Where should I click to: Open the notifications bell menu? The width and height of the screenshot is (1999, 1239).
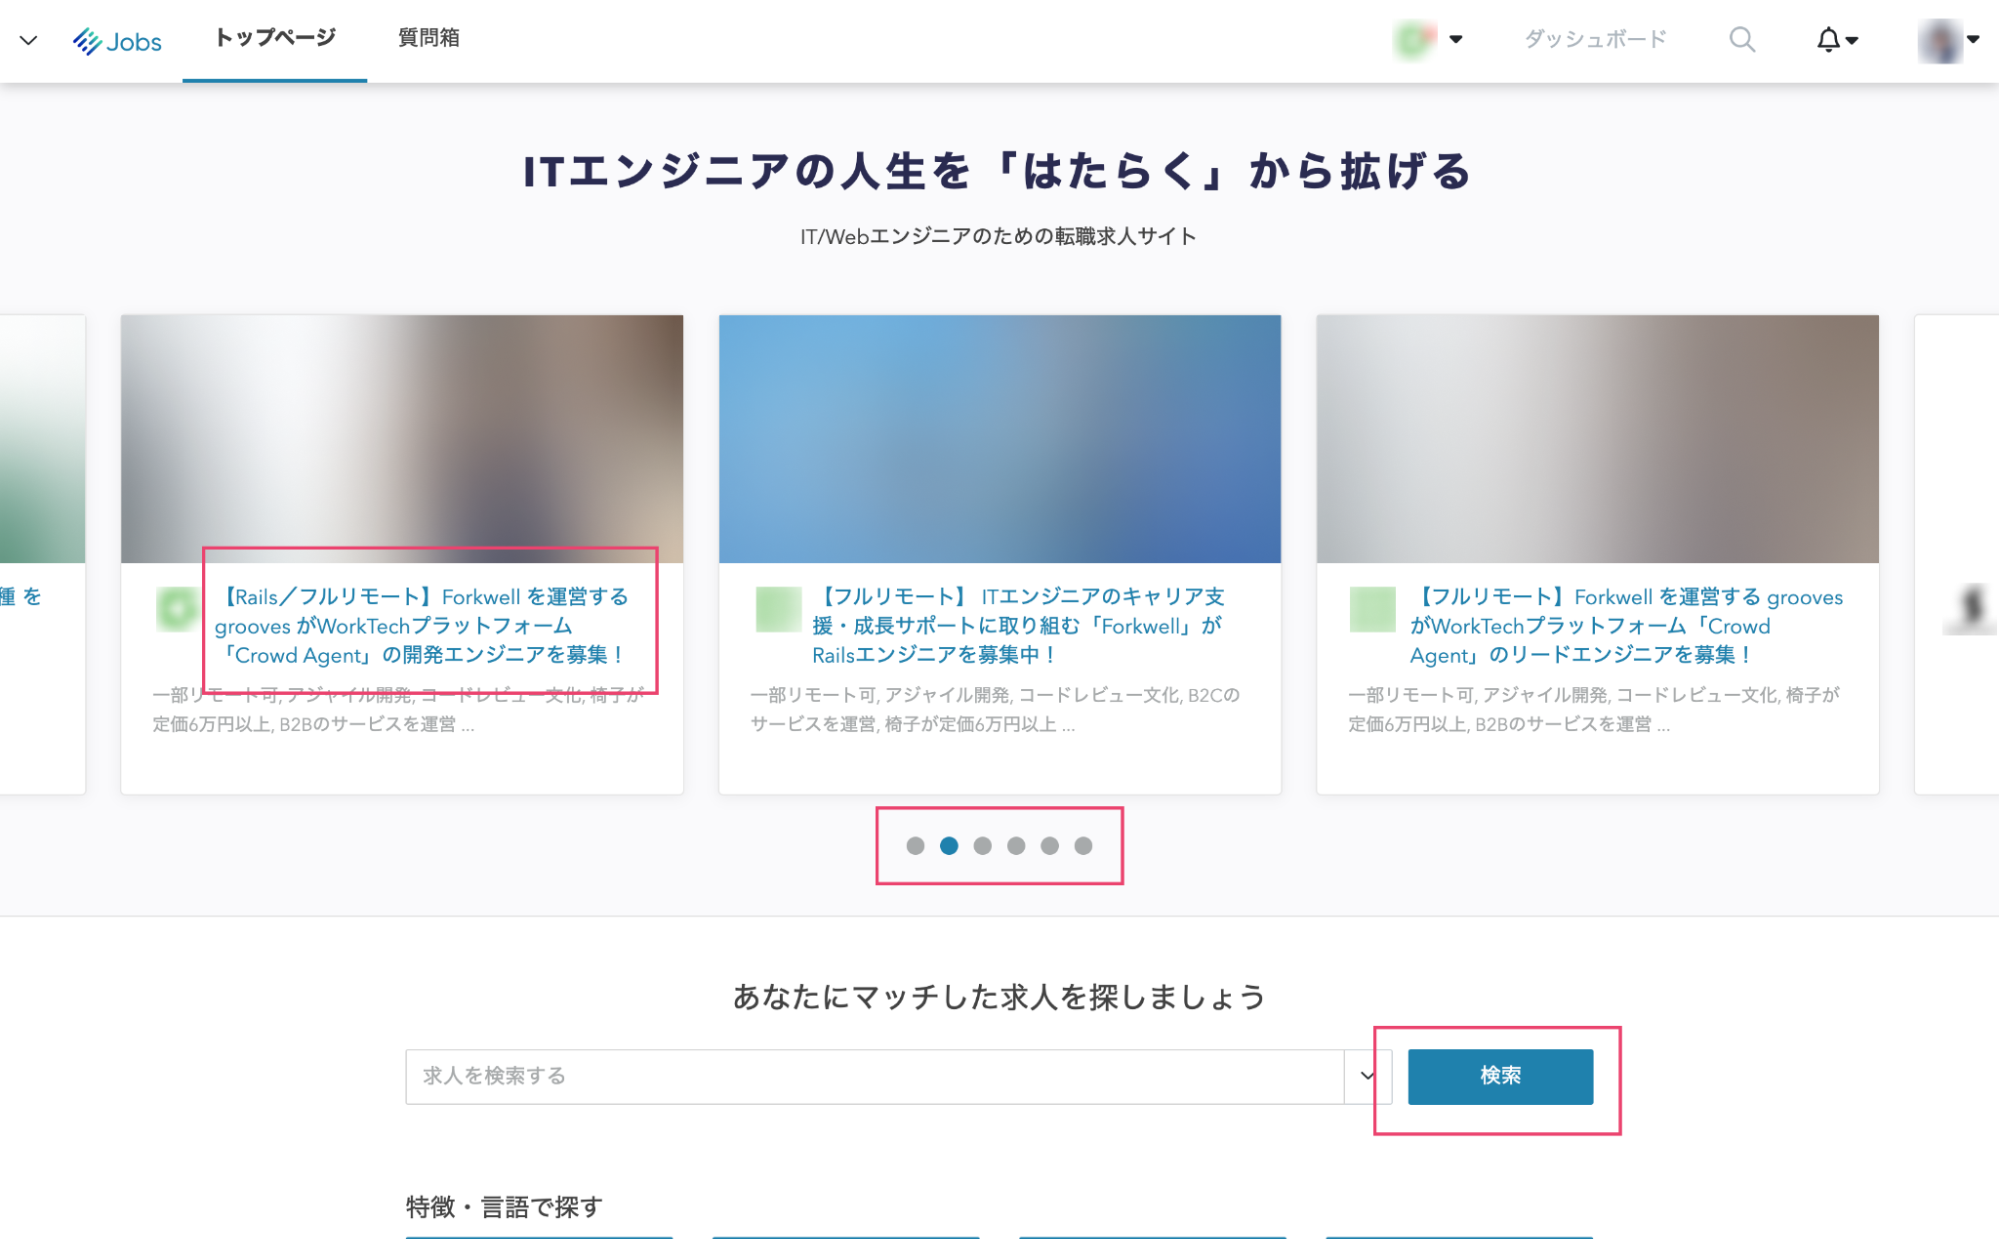click(x=1836, y=40)
